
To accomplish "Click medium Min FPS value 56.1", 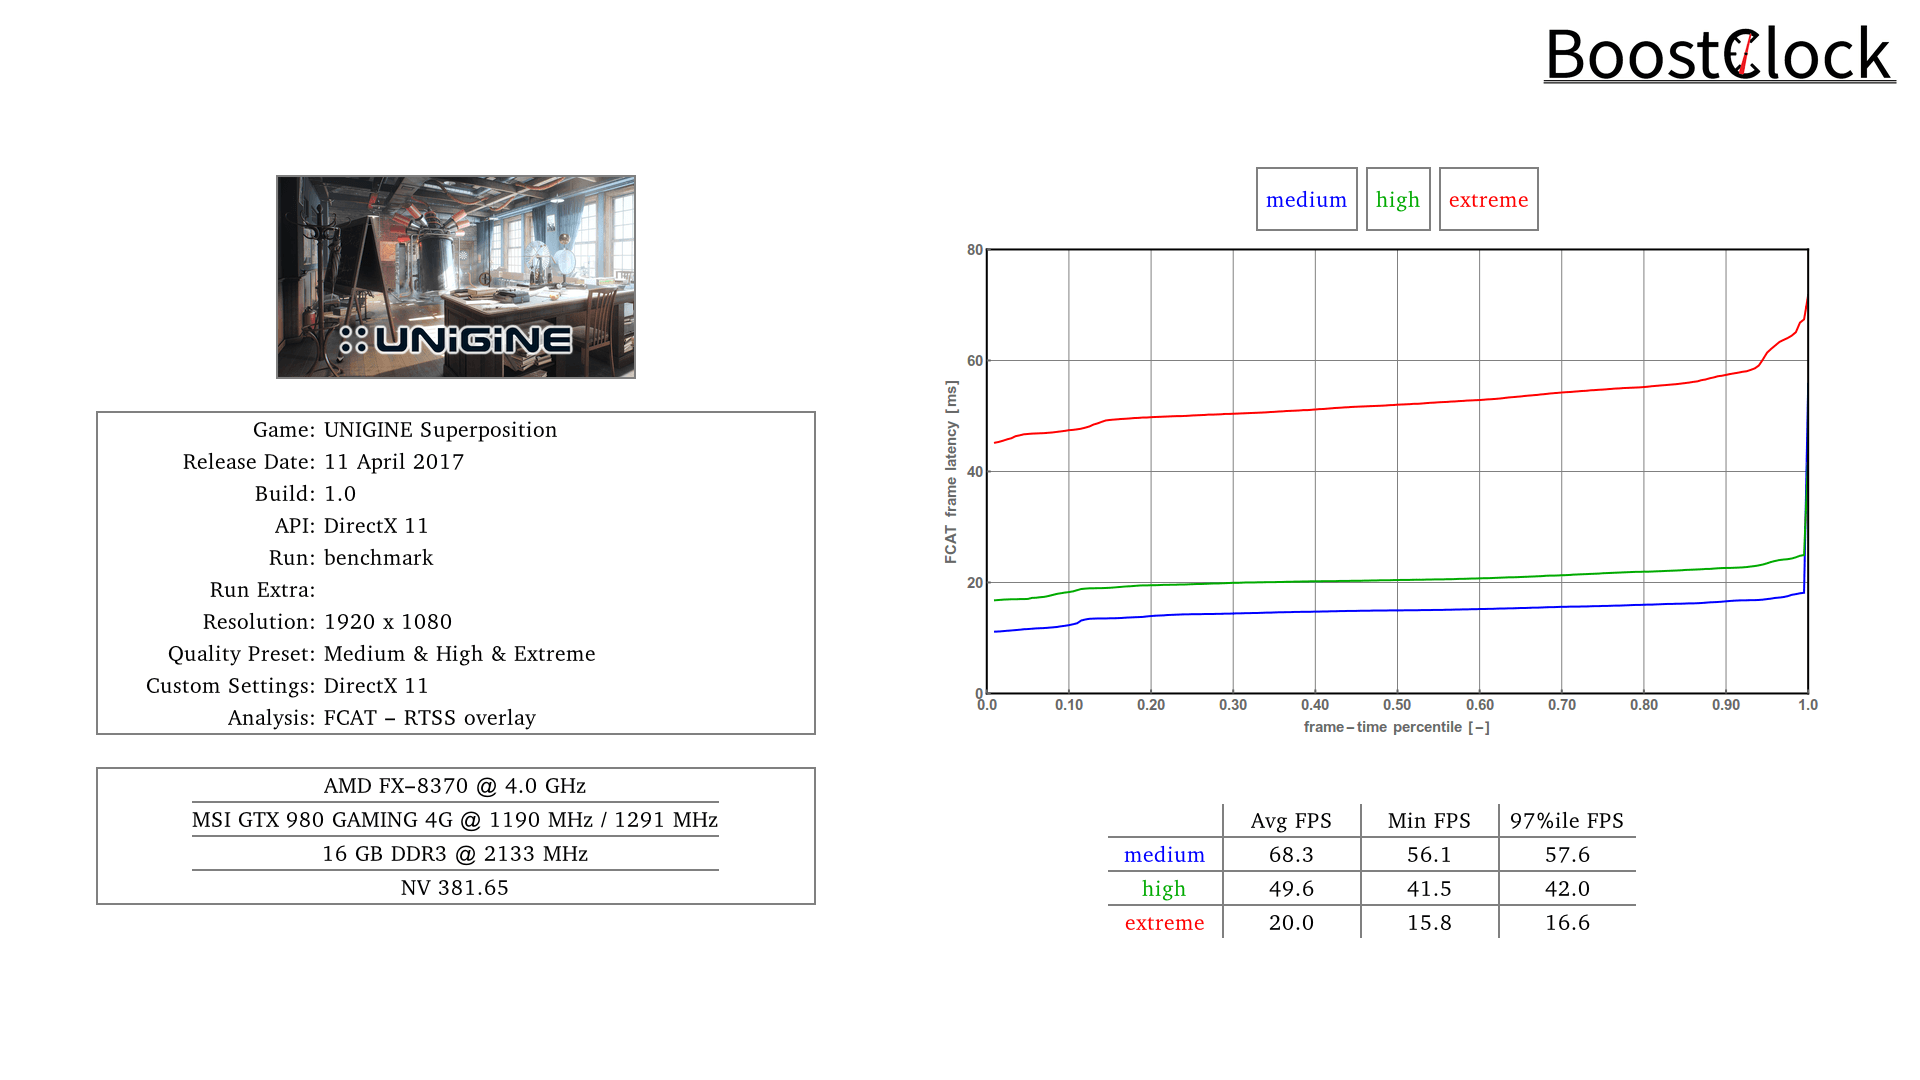I will 1429,855.
